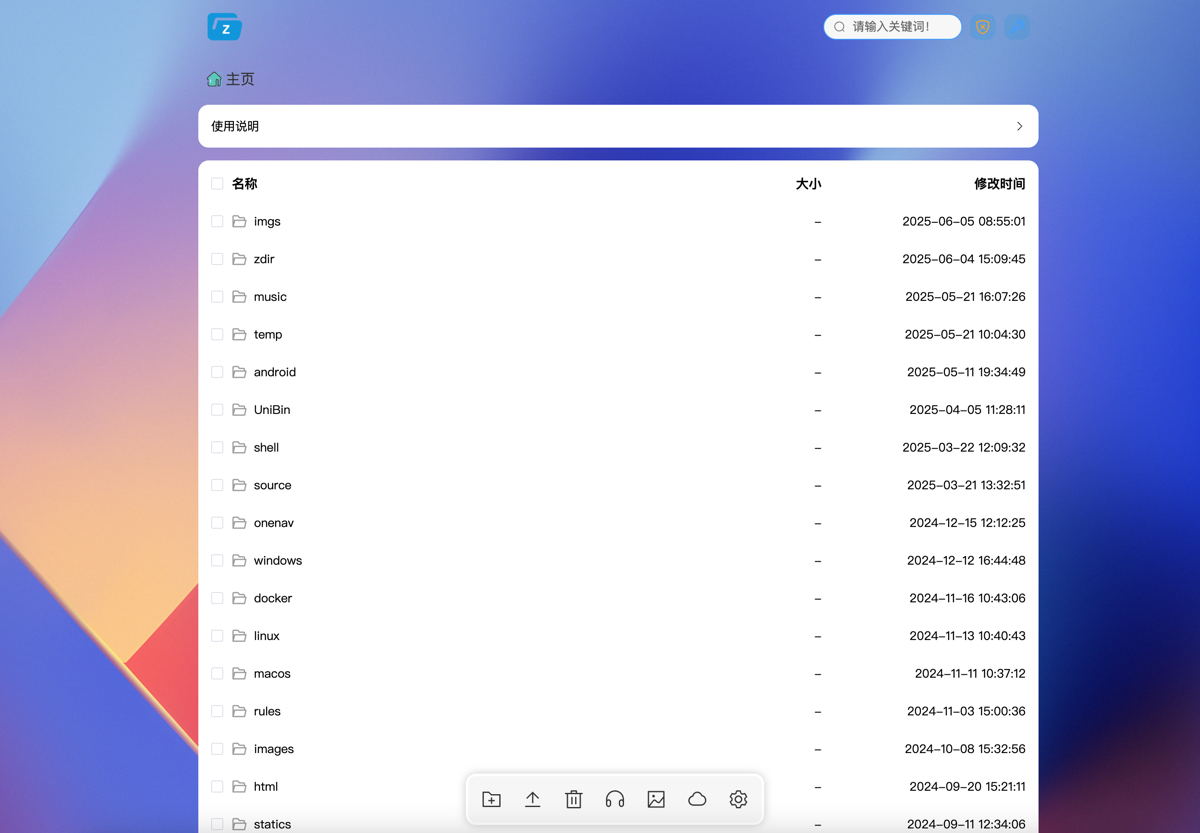Image resolution: width=1200 pixels, height=833 pixels.
Task: Check the source folder checkbox
Action: pos(217,485)
